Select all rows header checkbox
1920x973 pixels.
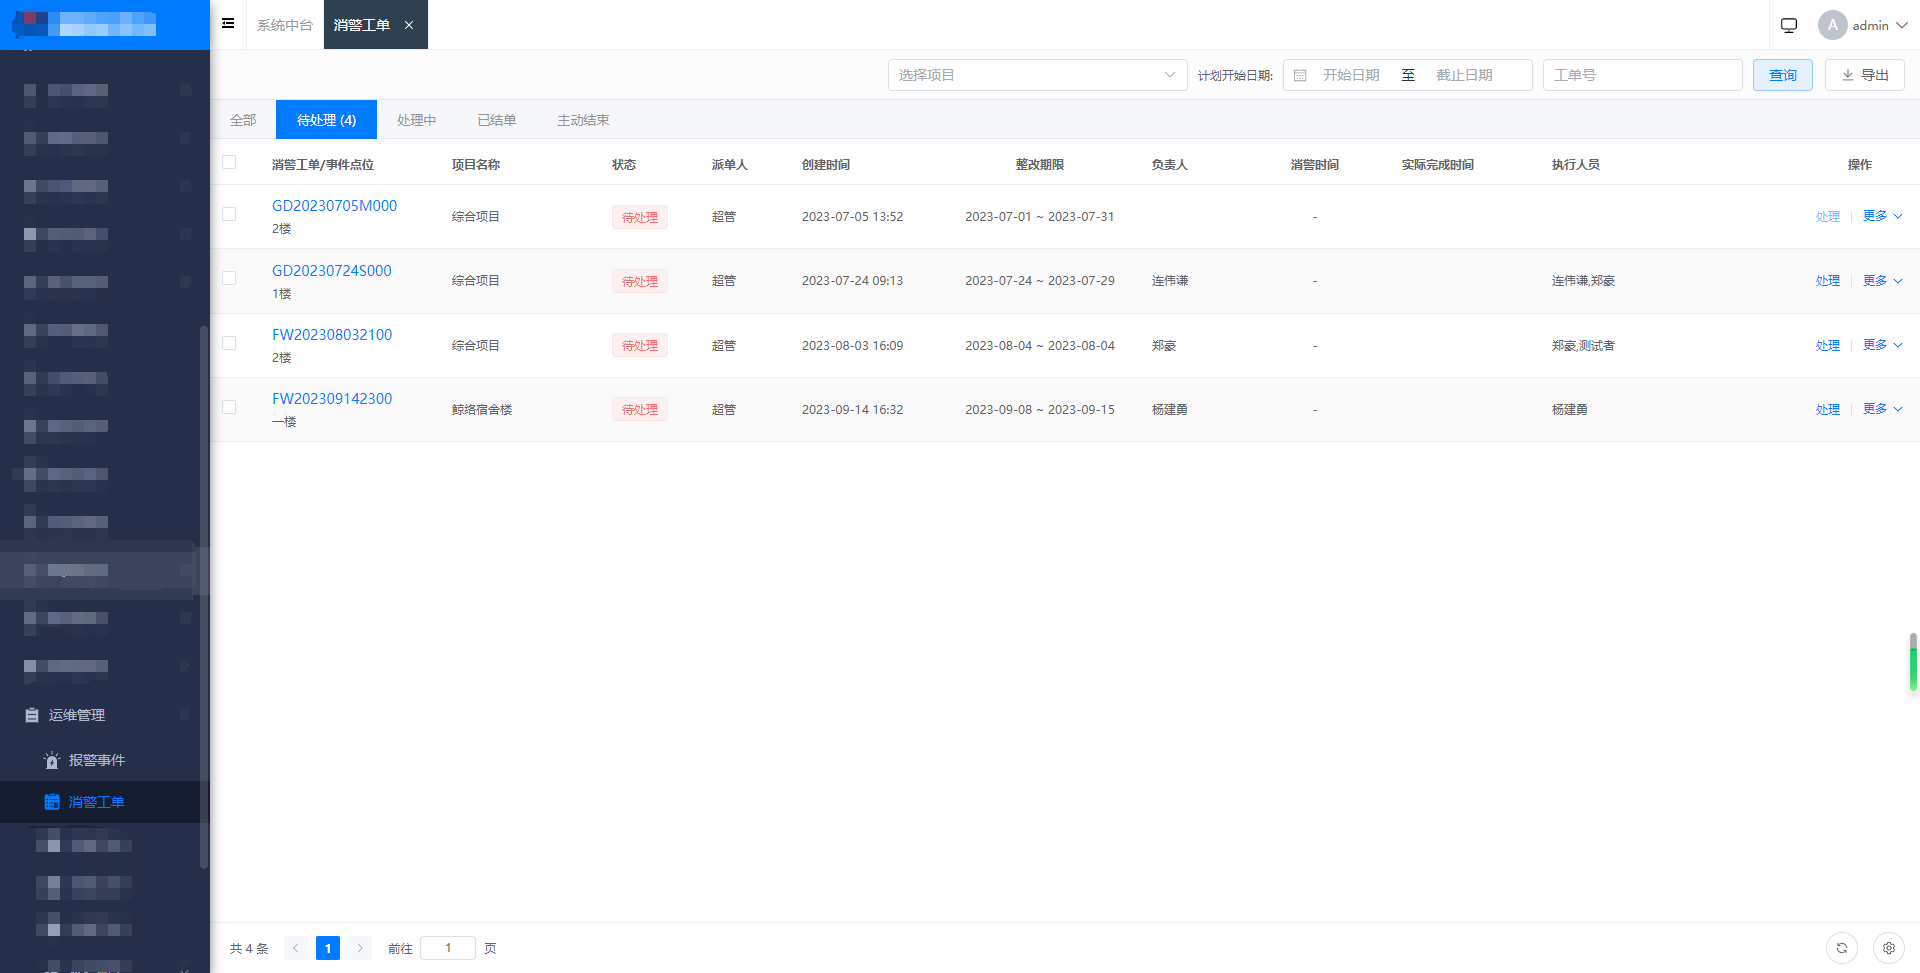click(x=229, y=162)
